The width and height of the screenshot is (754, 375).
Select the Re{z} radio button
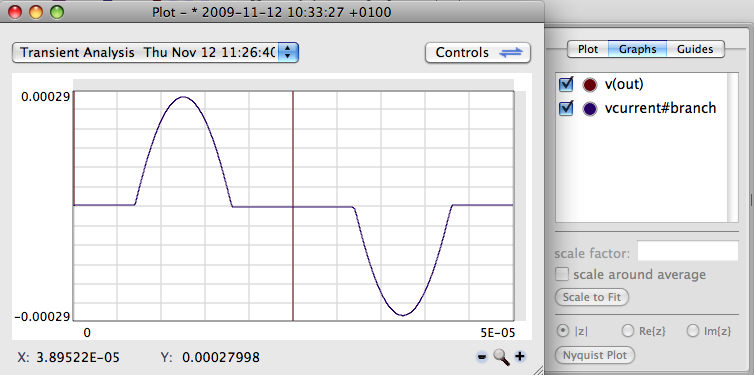click(x=628, y=331)
